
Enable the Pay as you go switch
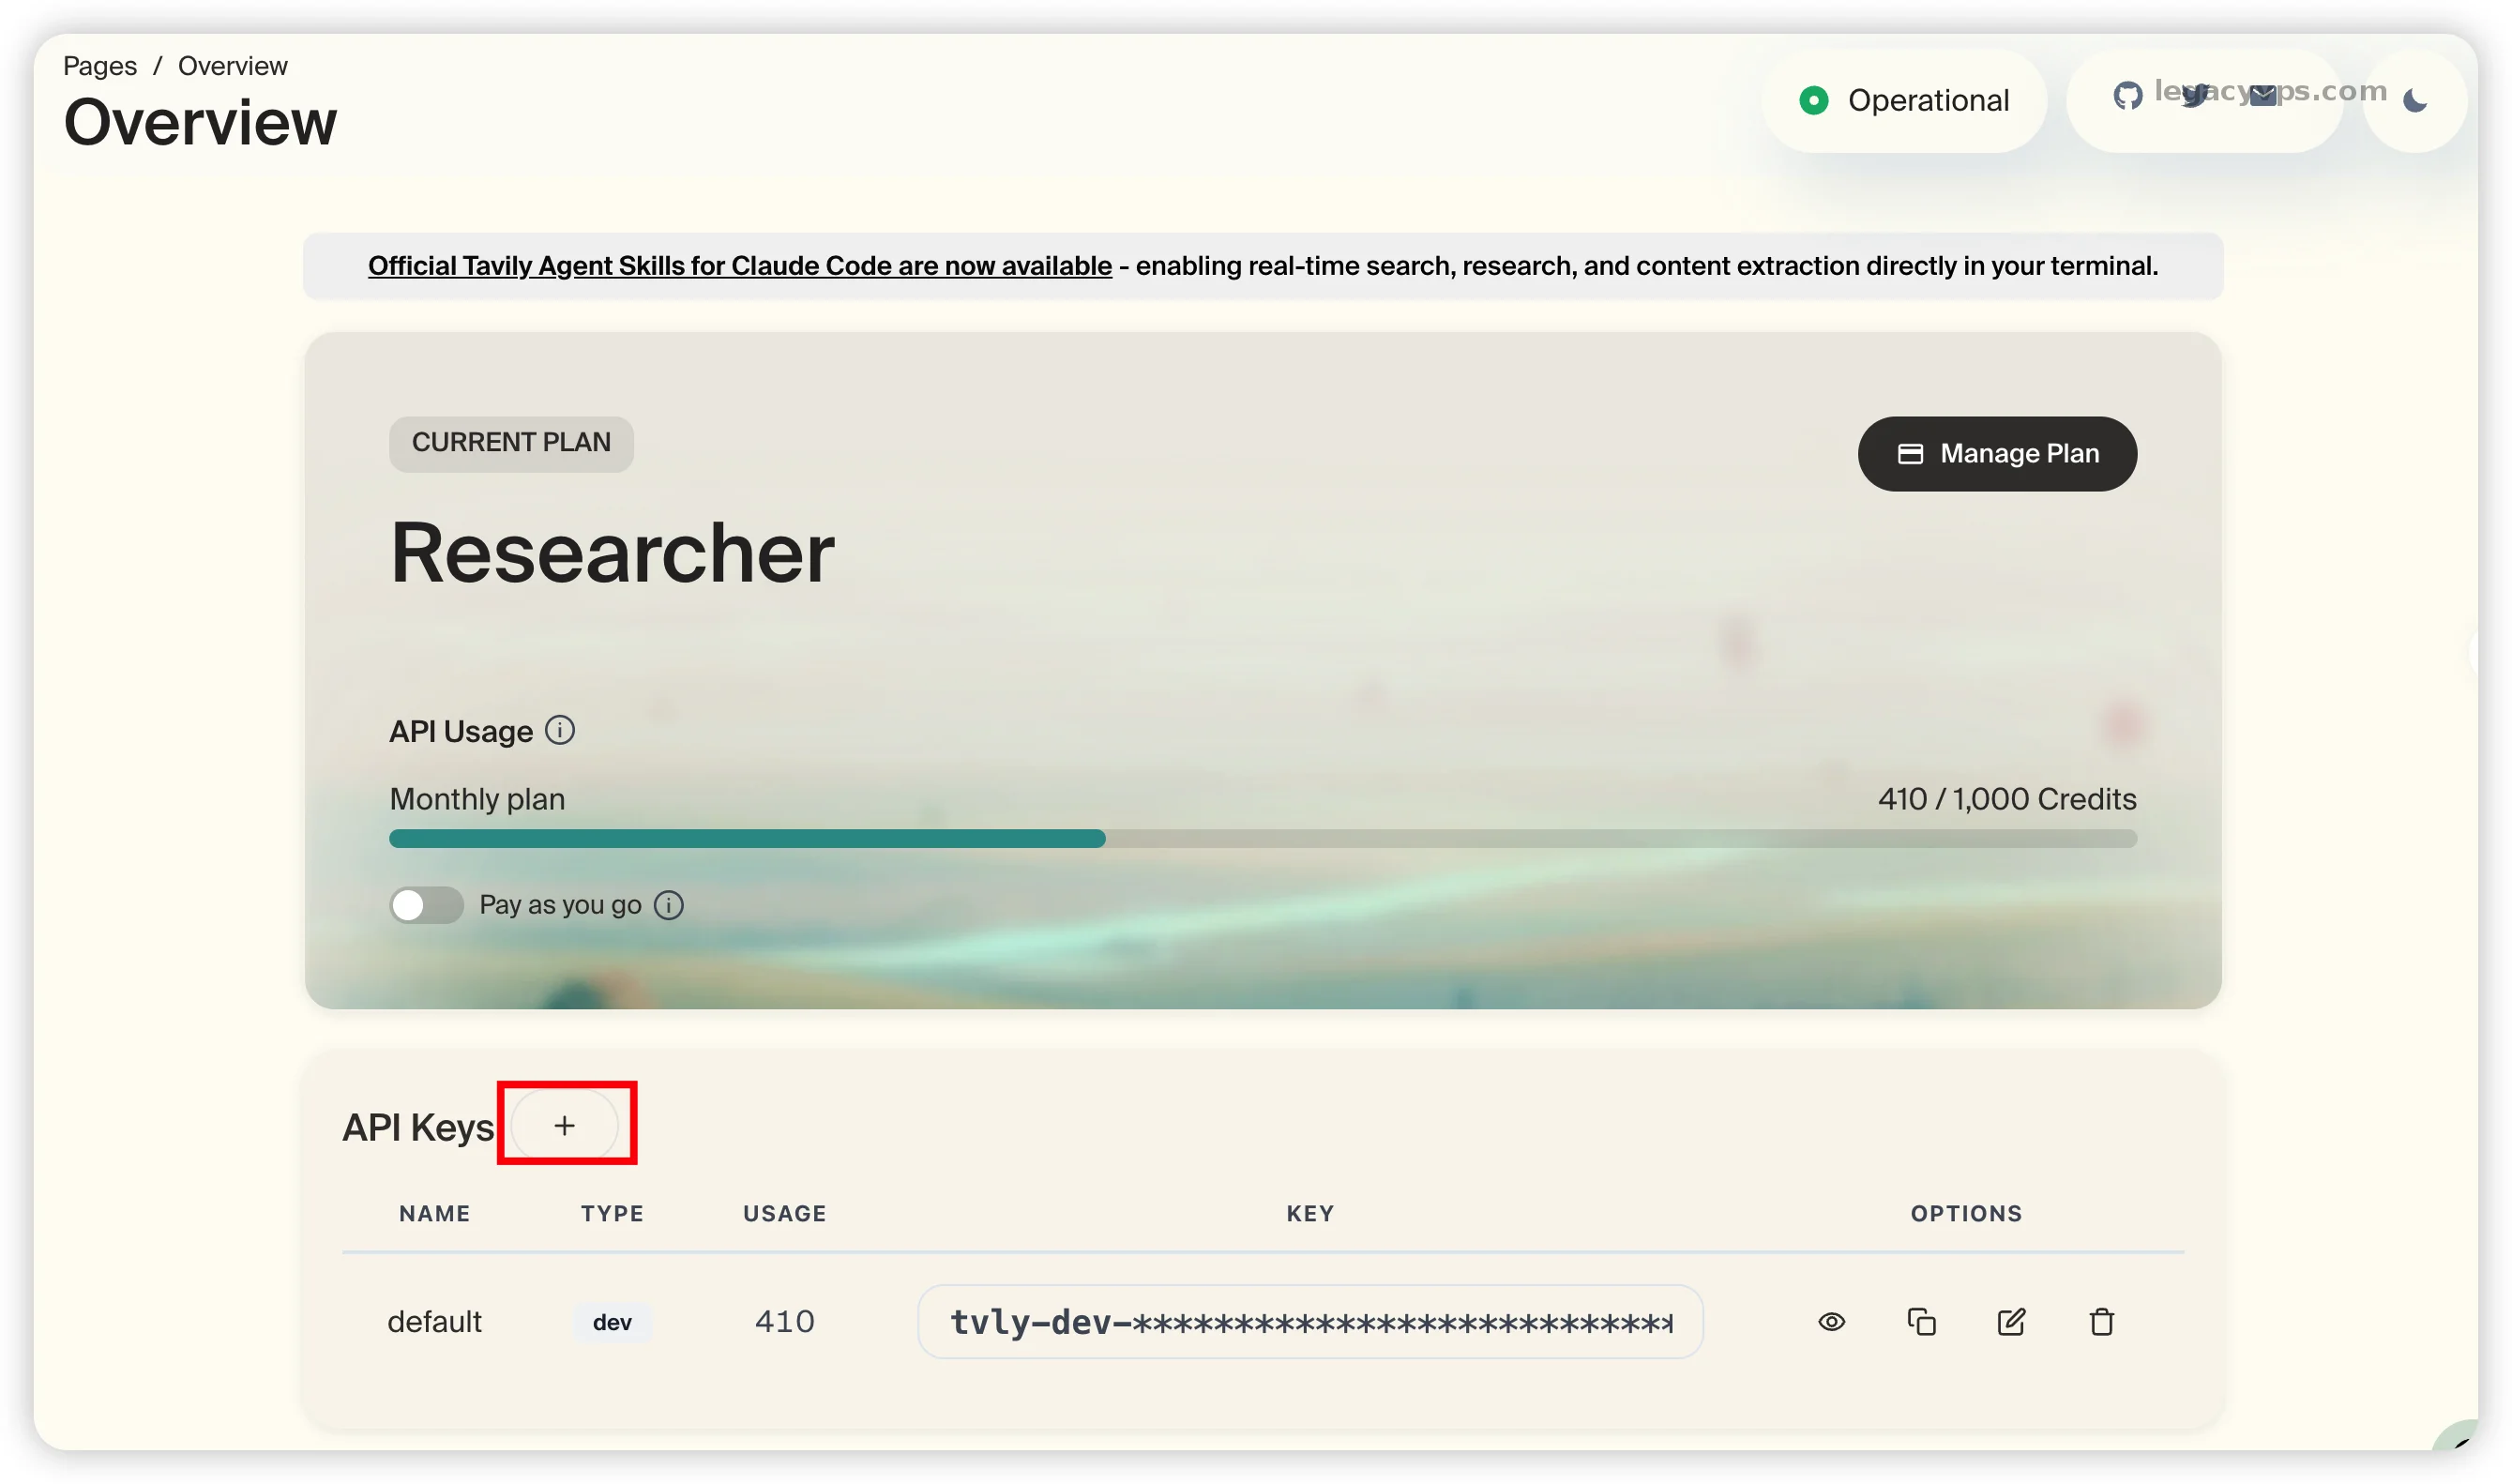426,905
